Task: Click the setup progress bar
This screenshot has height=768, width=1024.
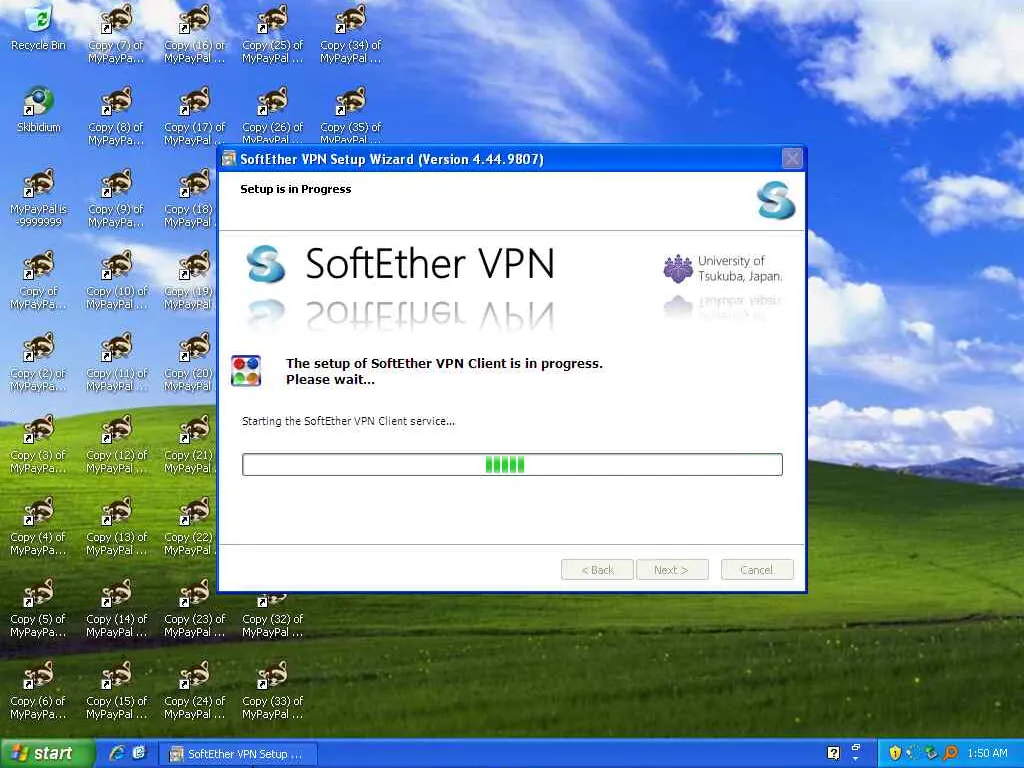Action: click(x=512, y=464)
